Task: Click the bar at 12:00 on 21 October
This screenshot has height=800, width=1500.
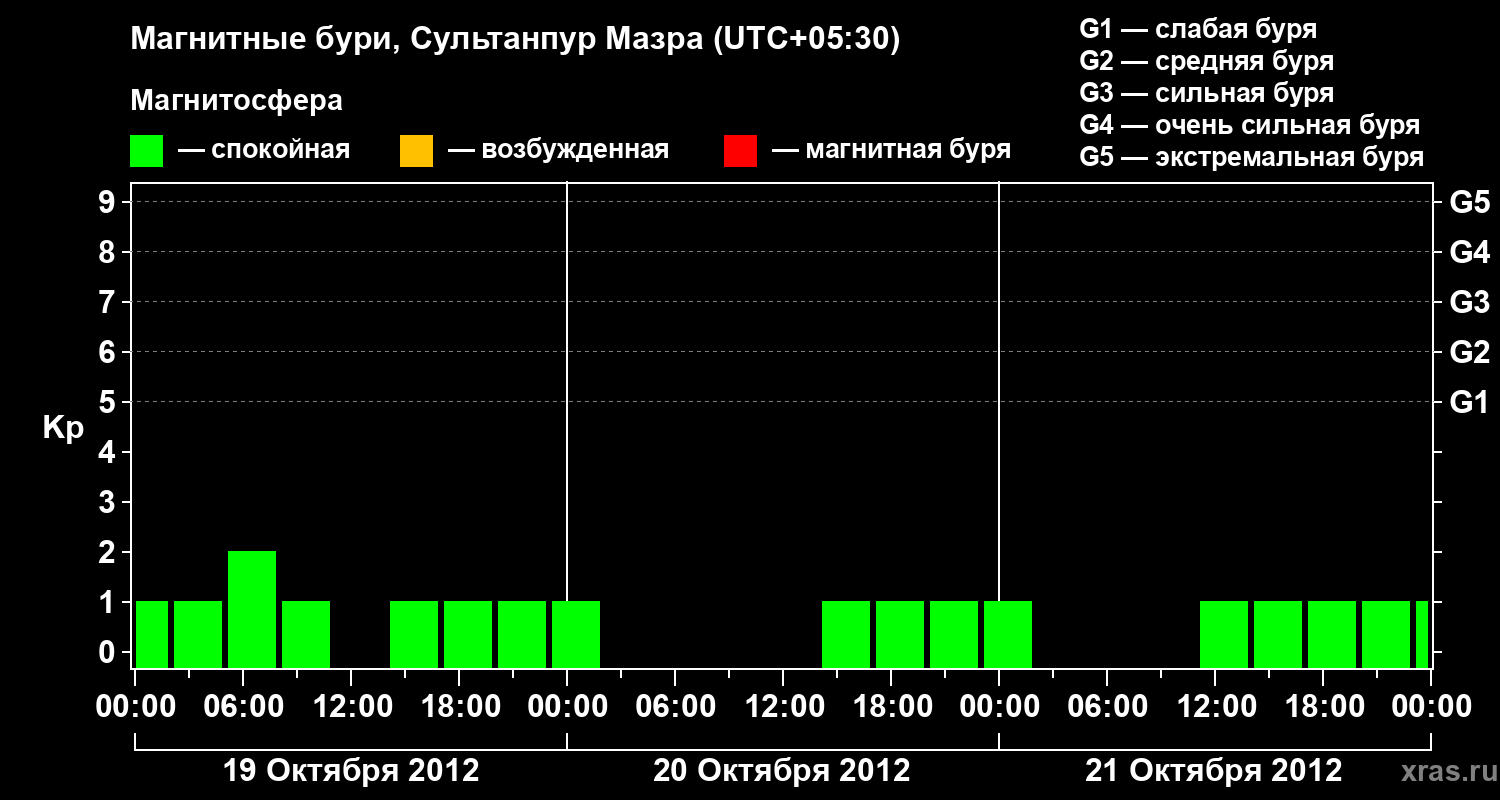Action: (1224, 634)
